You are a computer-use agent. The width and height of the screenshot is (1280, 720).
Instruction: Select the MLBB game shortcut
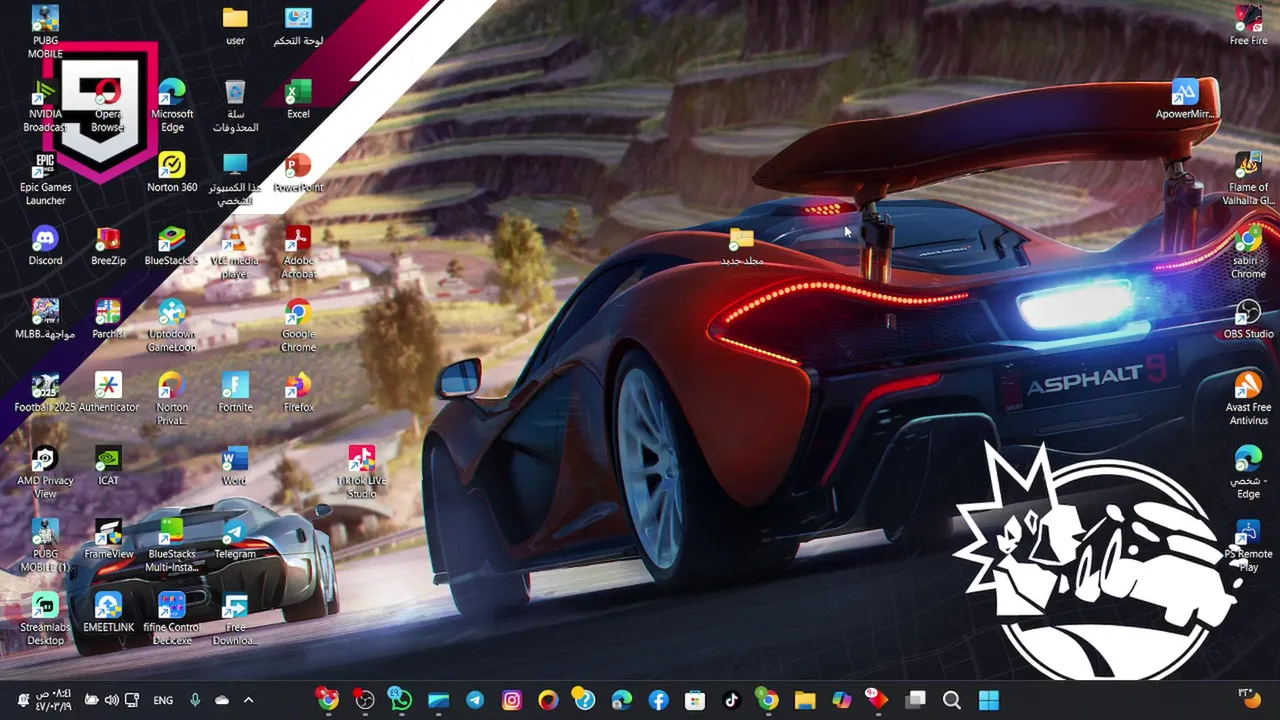(45, 319)
